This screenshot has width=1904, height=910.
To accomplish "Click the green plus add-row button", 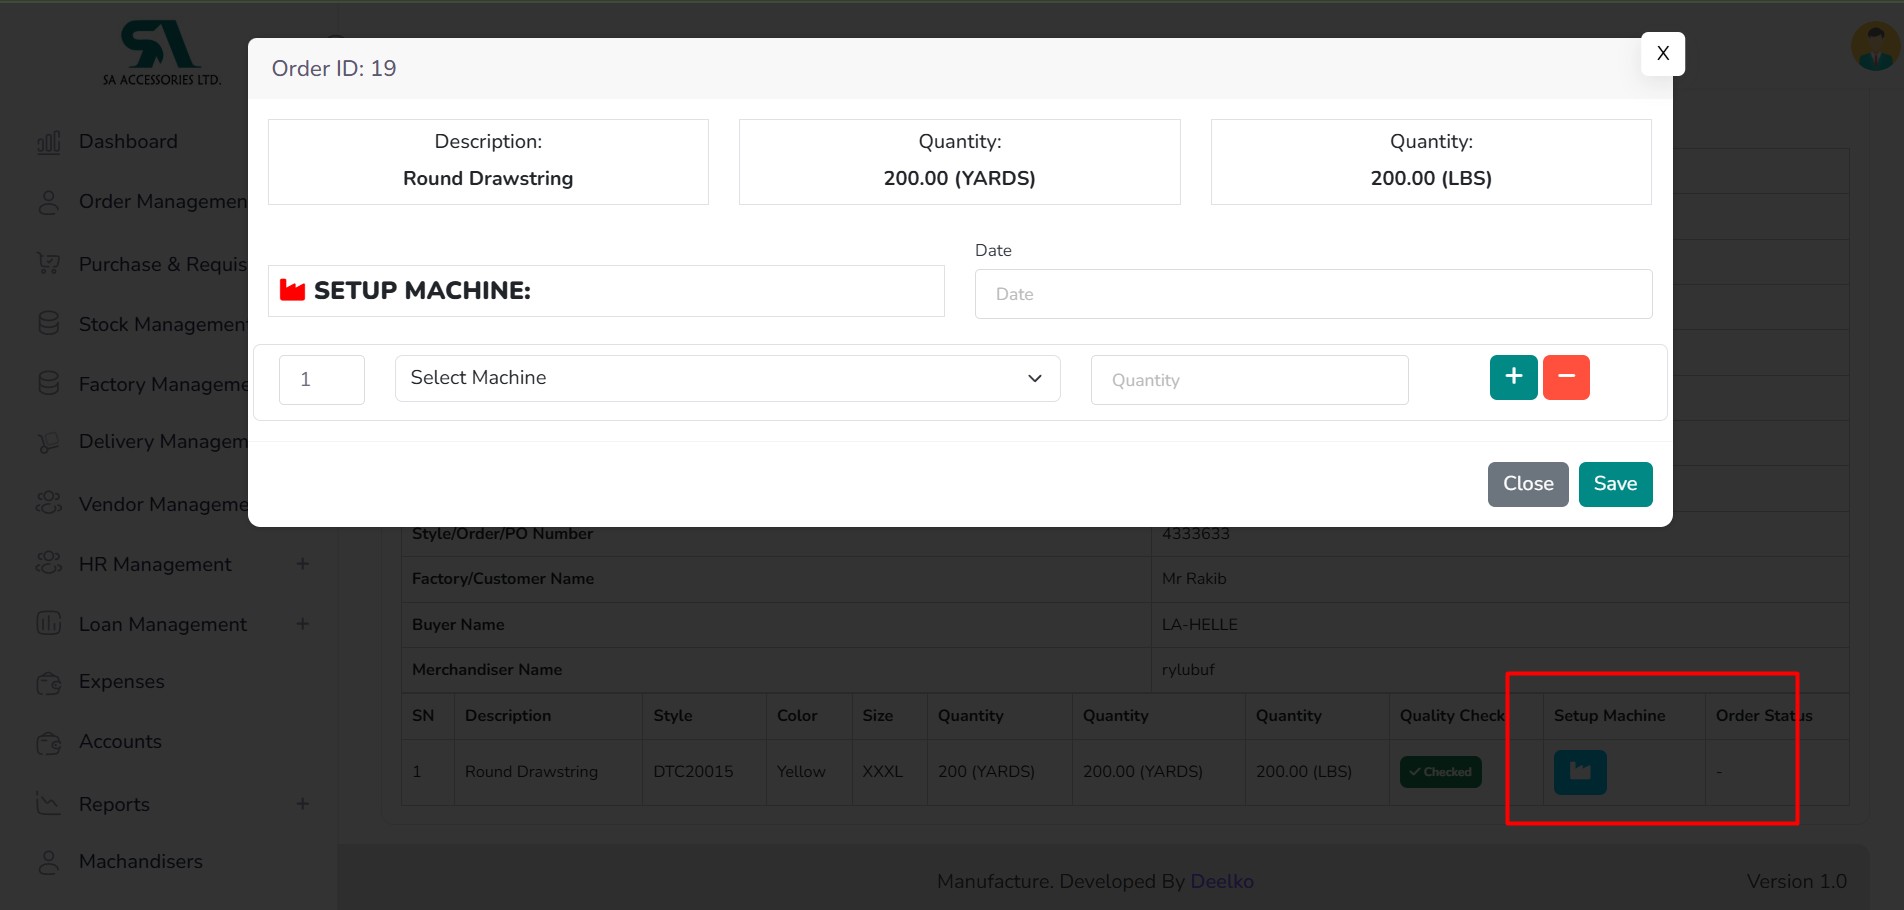I will coord(1513,377).
